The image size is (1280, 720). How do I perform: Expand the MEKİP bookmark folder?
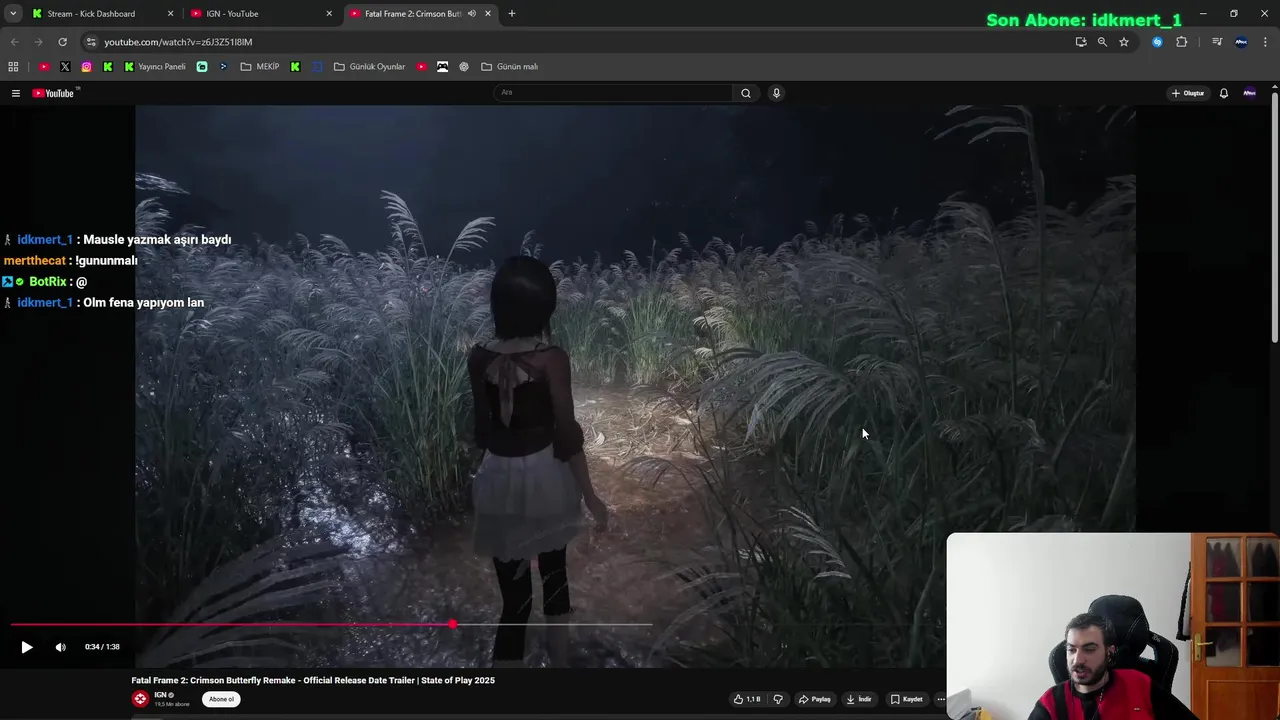pos(260,67)
